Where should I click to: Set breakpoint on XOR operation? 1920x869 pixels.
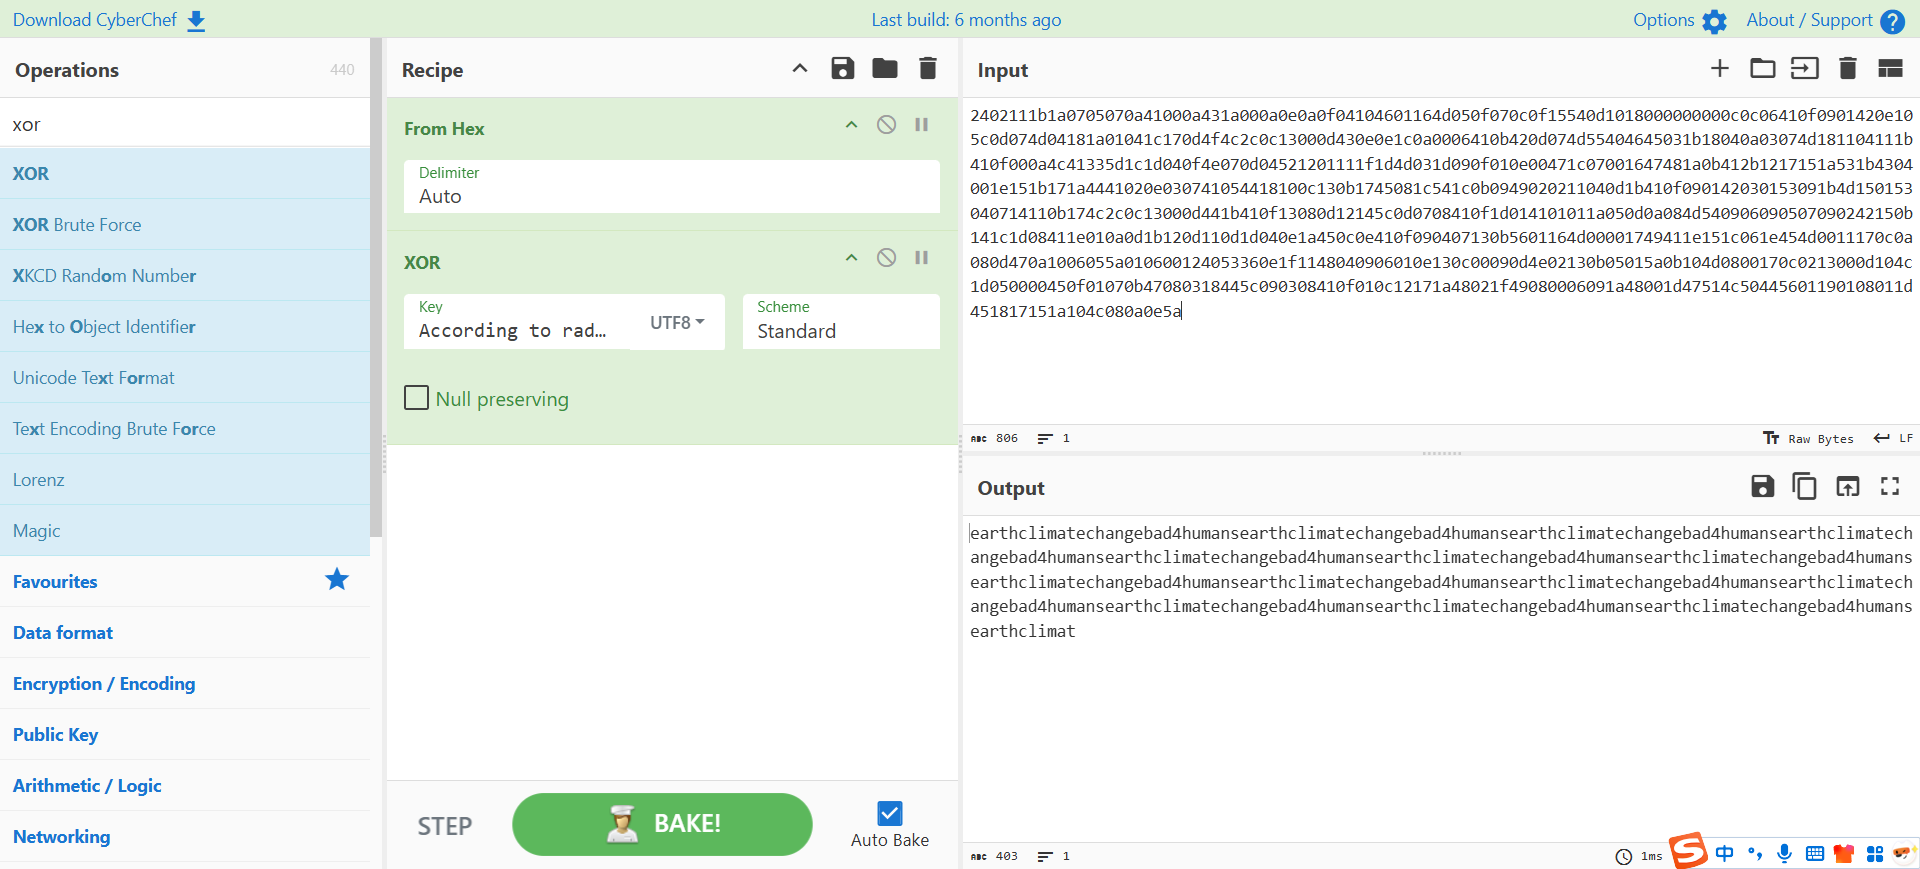pos(922,258)
